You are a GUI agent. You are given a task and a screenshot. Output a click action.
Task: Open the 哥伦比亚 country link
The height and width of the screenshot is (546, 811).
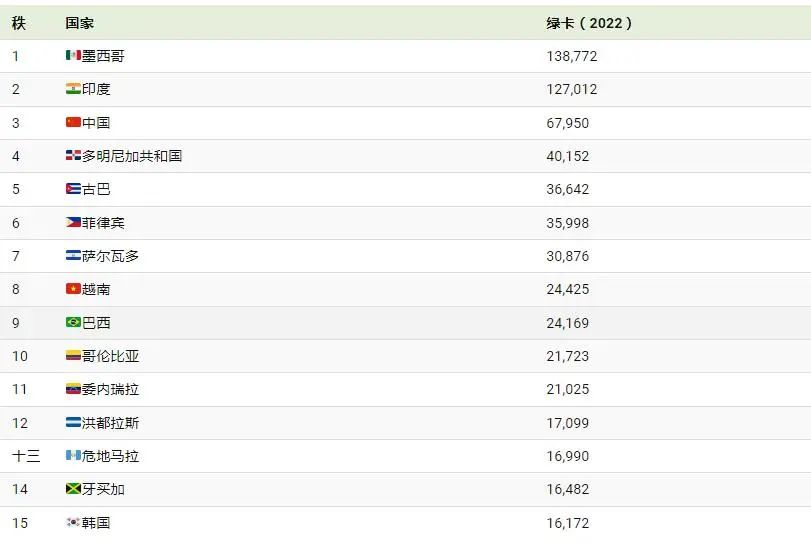pos(110,356)
